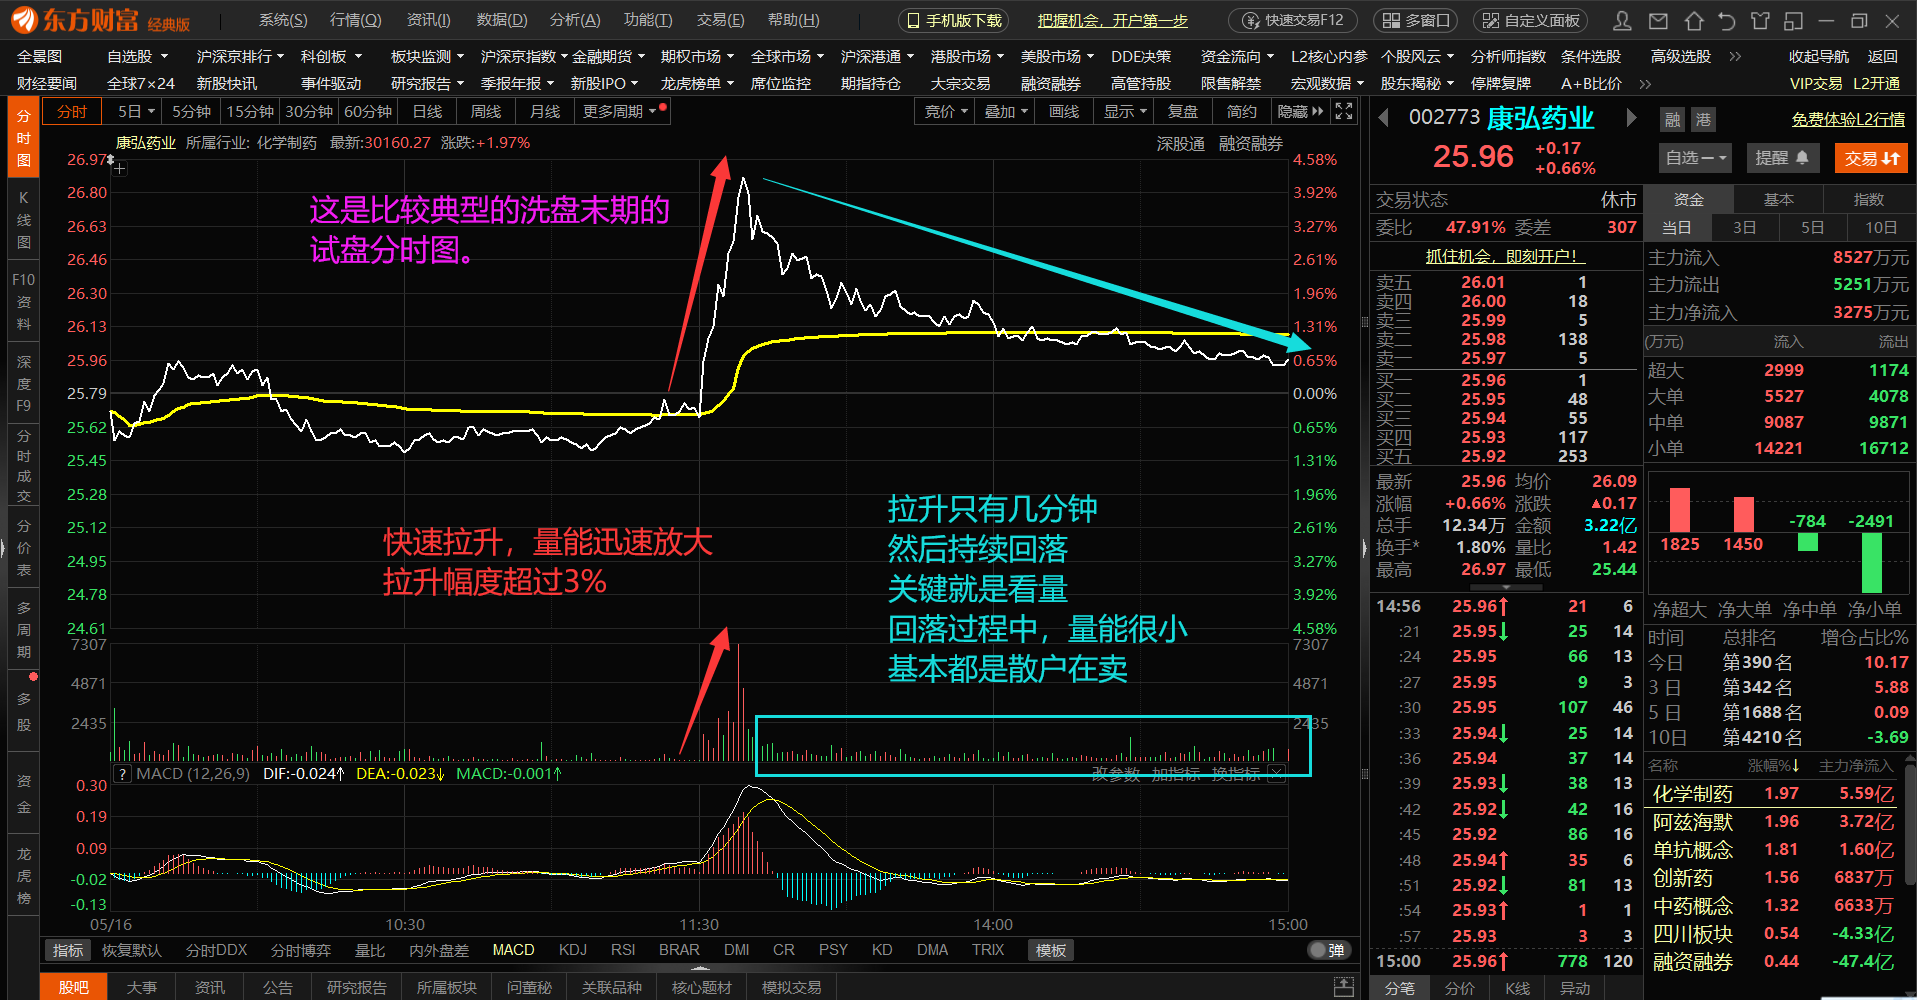Switch indicator to 分时DDX
The image size is (1917, 1000).
[x=217, y=950]
